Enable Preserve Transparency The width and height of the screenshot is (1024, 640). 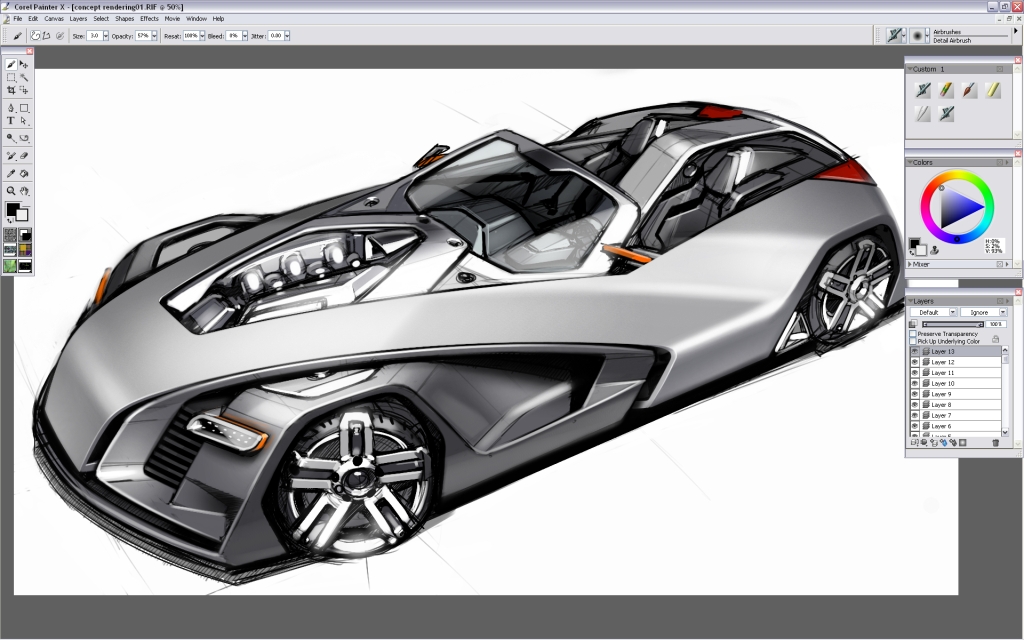point(913,333)
